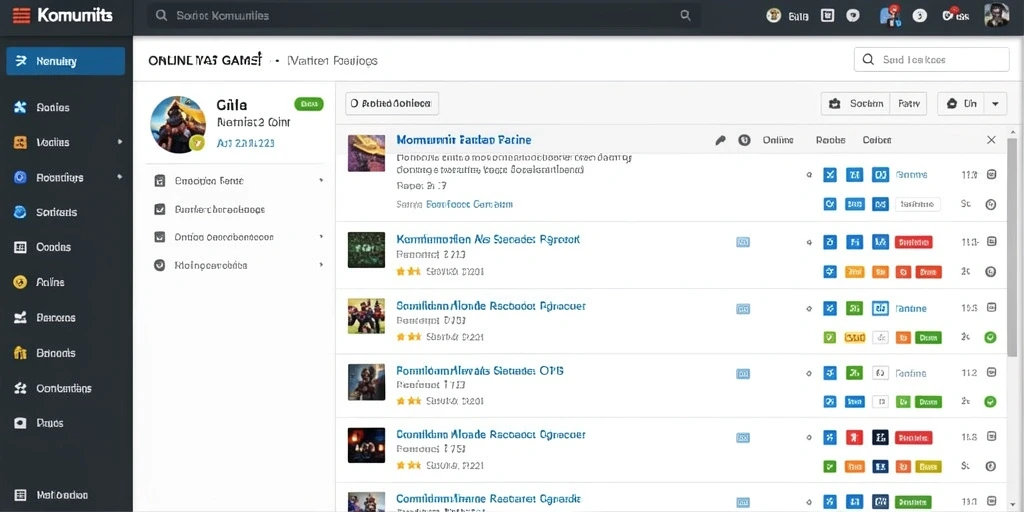1024x512 pixels.
Task: Focus the Sond search box below top bar
Action: click(x=931, y=59)
